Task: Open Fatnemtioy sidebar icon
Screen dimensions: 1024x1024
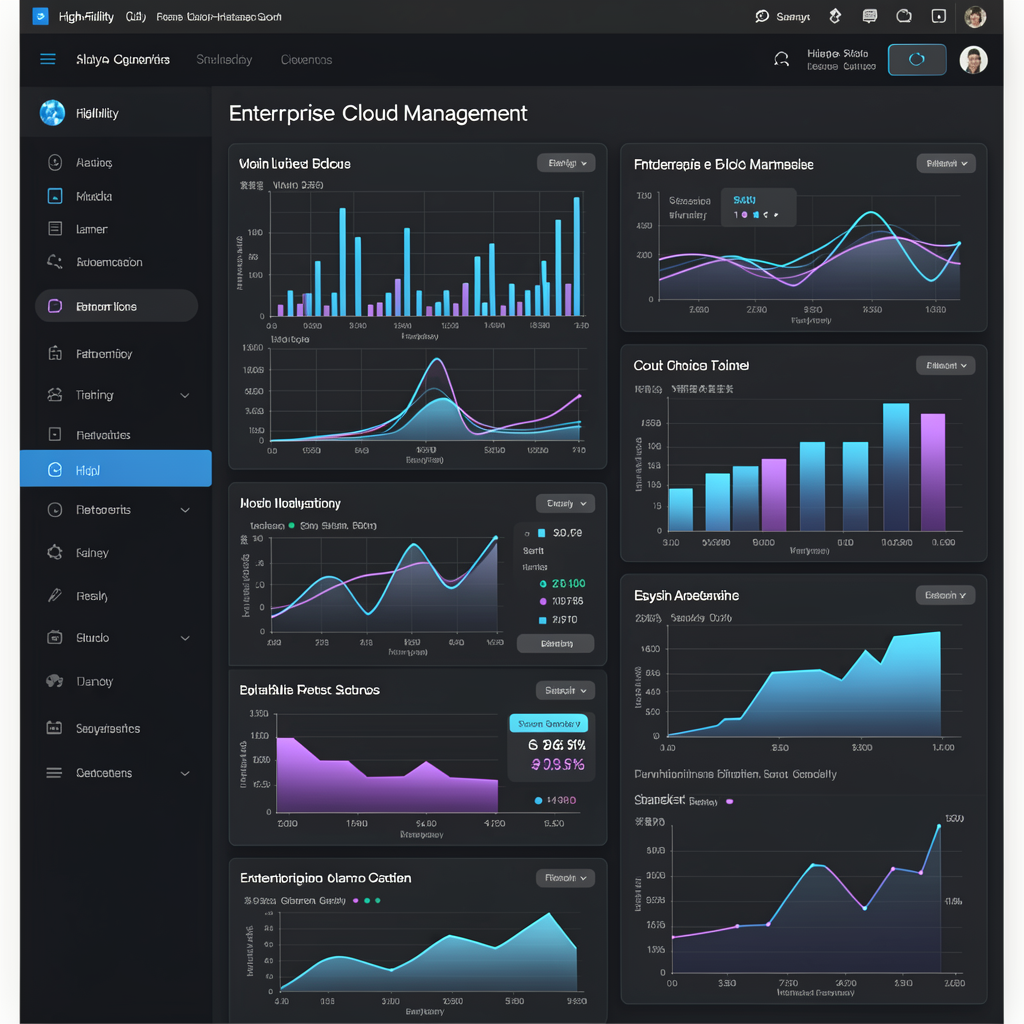Action: point(55,353)
